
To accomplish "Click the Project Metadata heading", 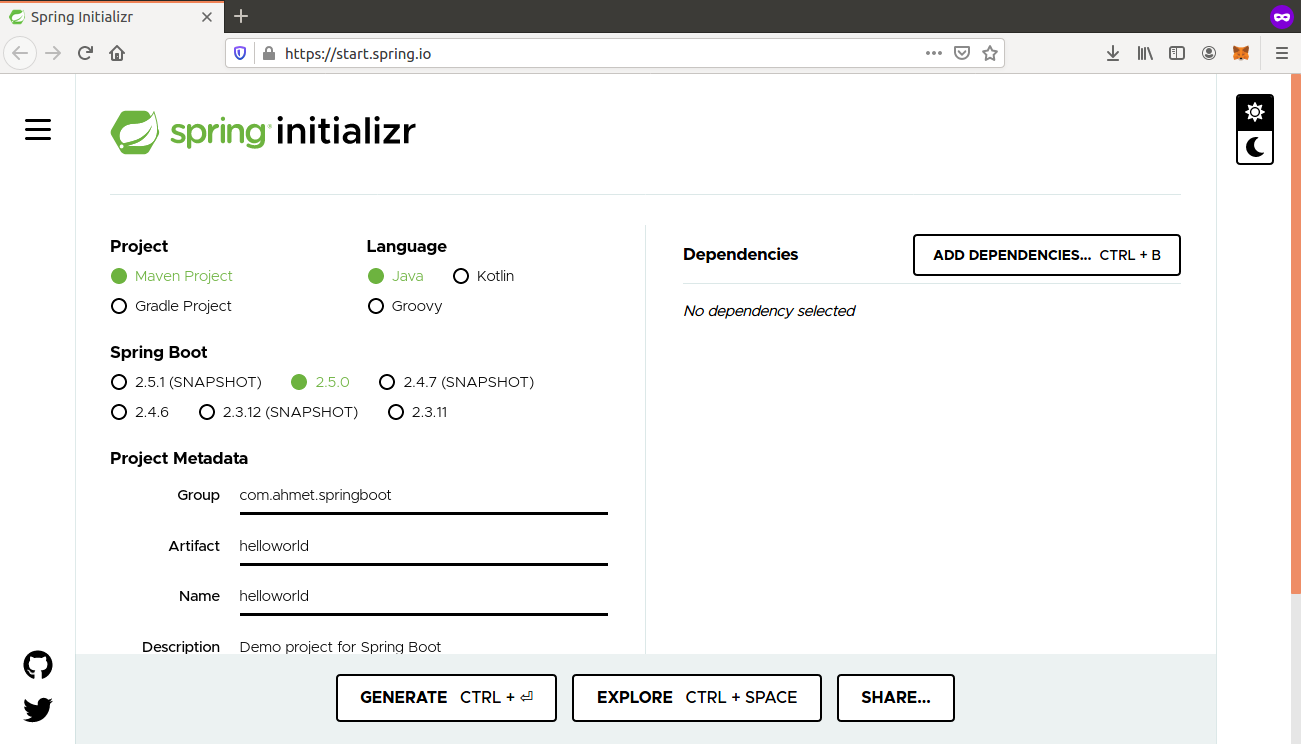I will pyautogui.click(x=179, y=458).
